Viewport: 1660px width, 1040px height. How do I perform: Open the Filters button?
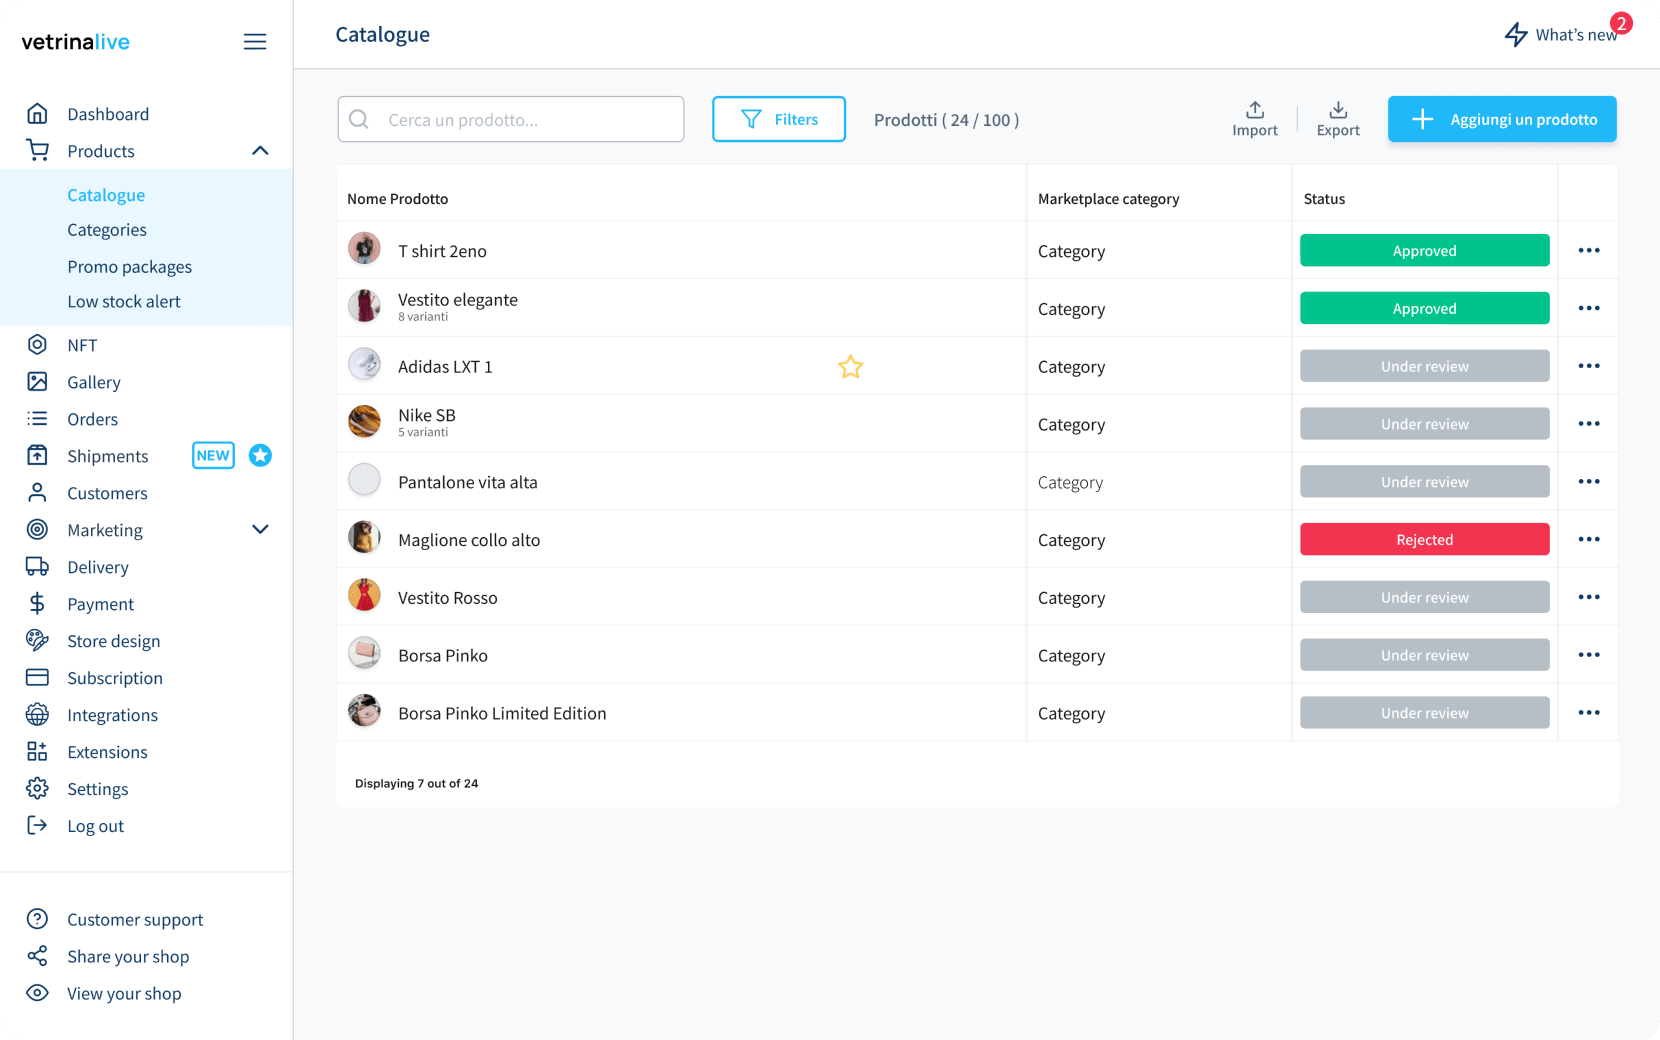(x=778, y=120)
